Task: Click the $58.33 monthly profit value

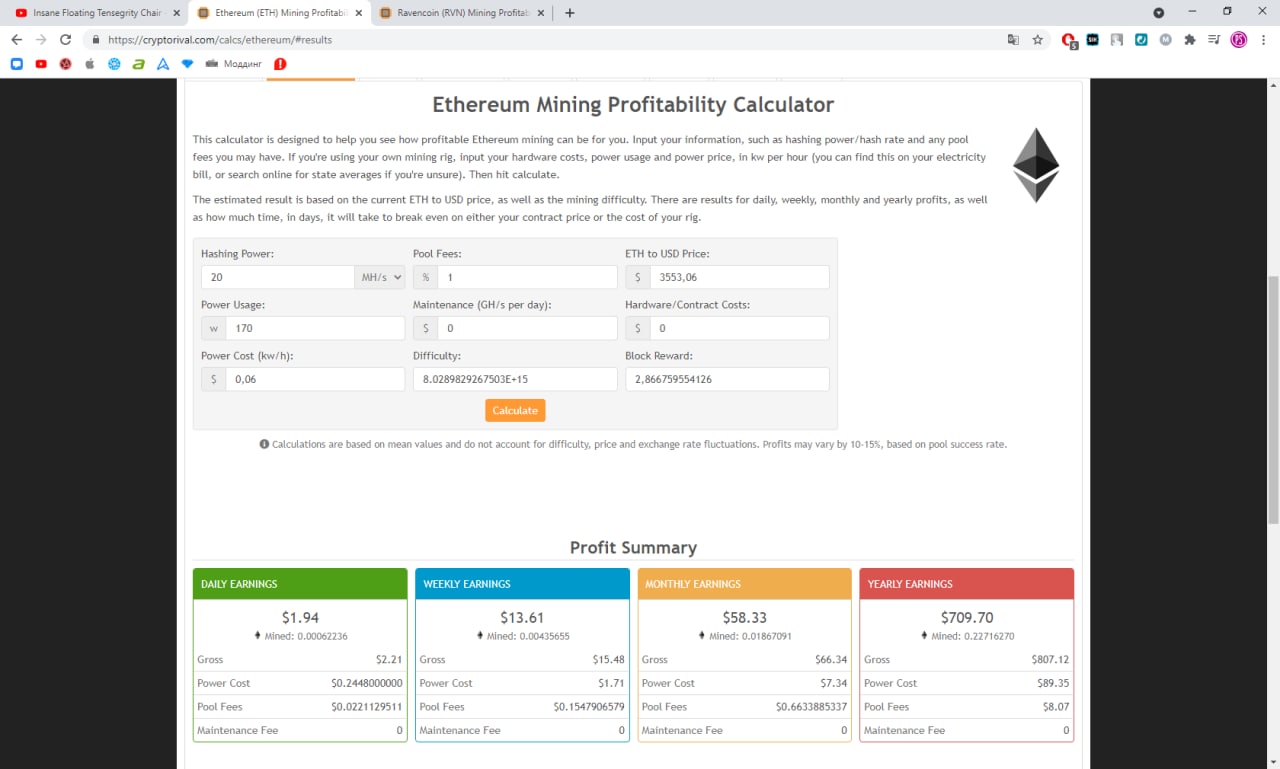Action: (x=744, y=617)
